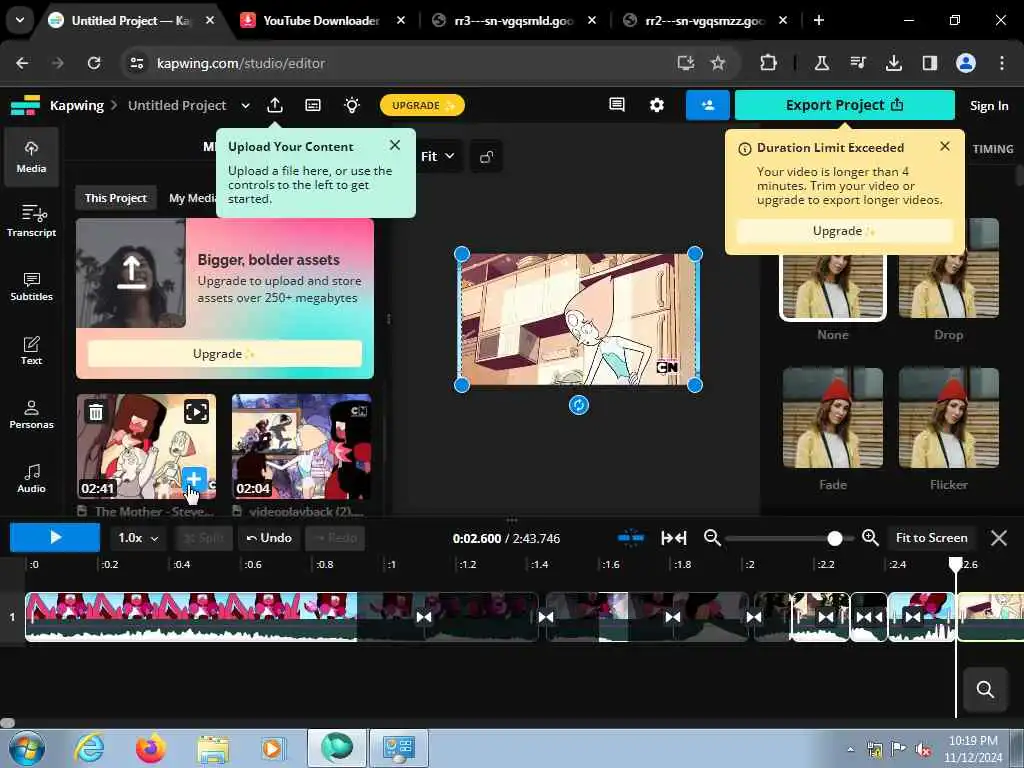Viewport: 1024px width, 768px height.
Task: Open project settings gear icon
Action: (x=656, y=105)
